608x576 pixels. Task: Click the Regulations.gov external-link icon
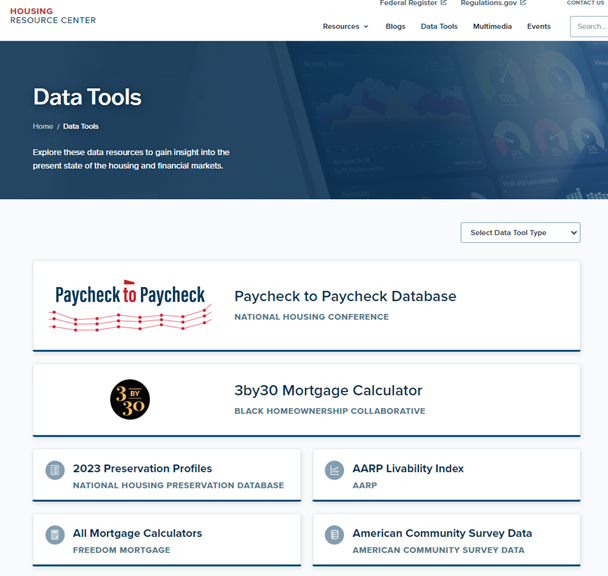click(x=523, y=3)
